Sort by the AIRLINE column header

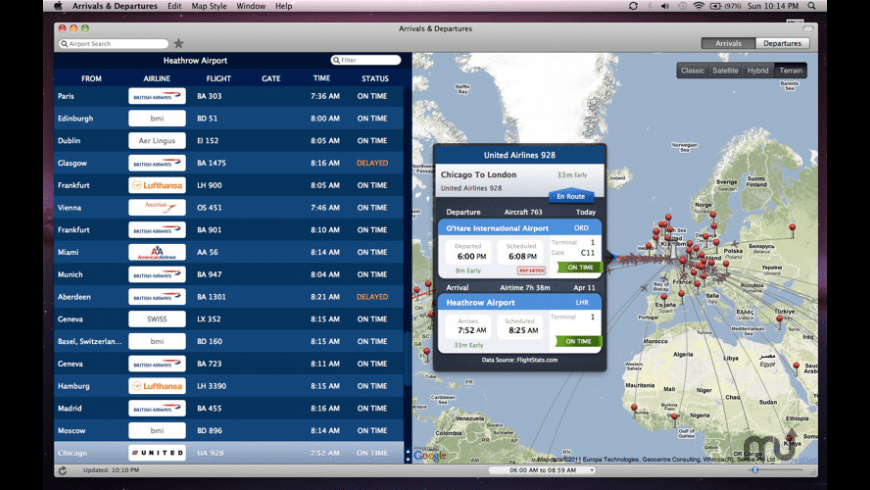(157, 79)
